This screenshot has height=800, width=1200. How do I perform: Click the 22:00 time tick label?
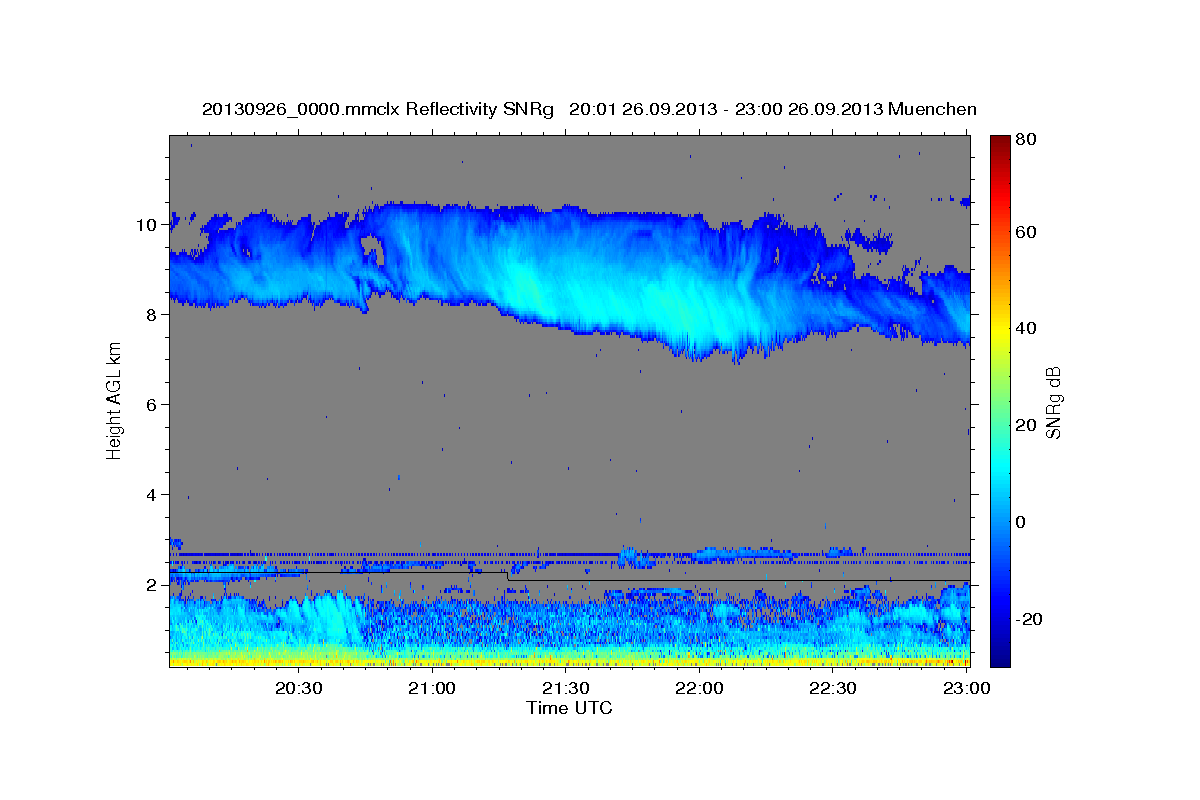point(700,689)
